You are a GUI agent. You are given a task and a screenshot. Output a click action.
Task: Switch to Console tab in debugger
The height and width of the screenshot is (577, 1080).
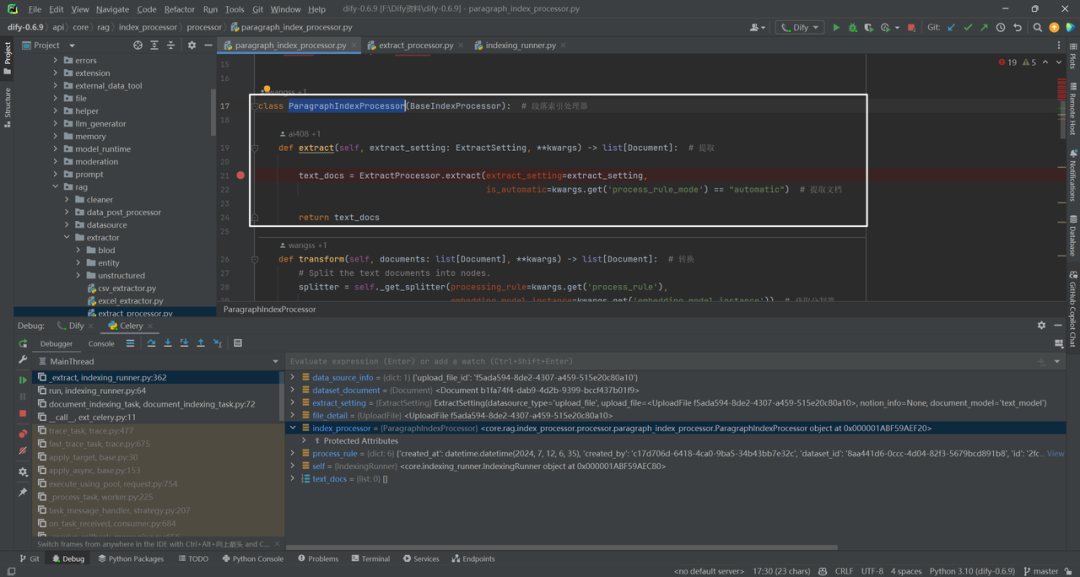101,344
